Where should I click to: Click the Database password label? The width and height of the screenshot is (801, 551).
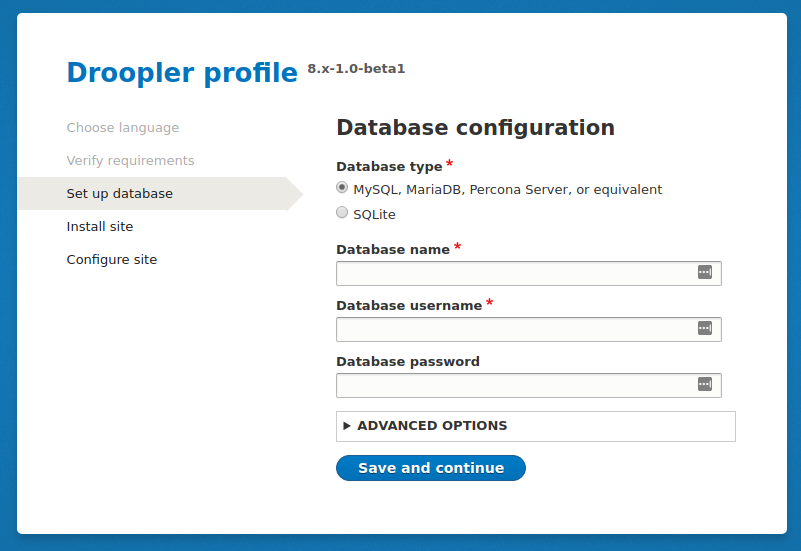tap(408, 362)
